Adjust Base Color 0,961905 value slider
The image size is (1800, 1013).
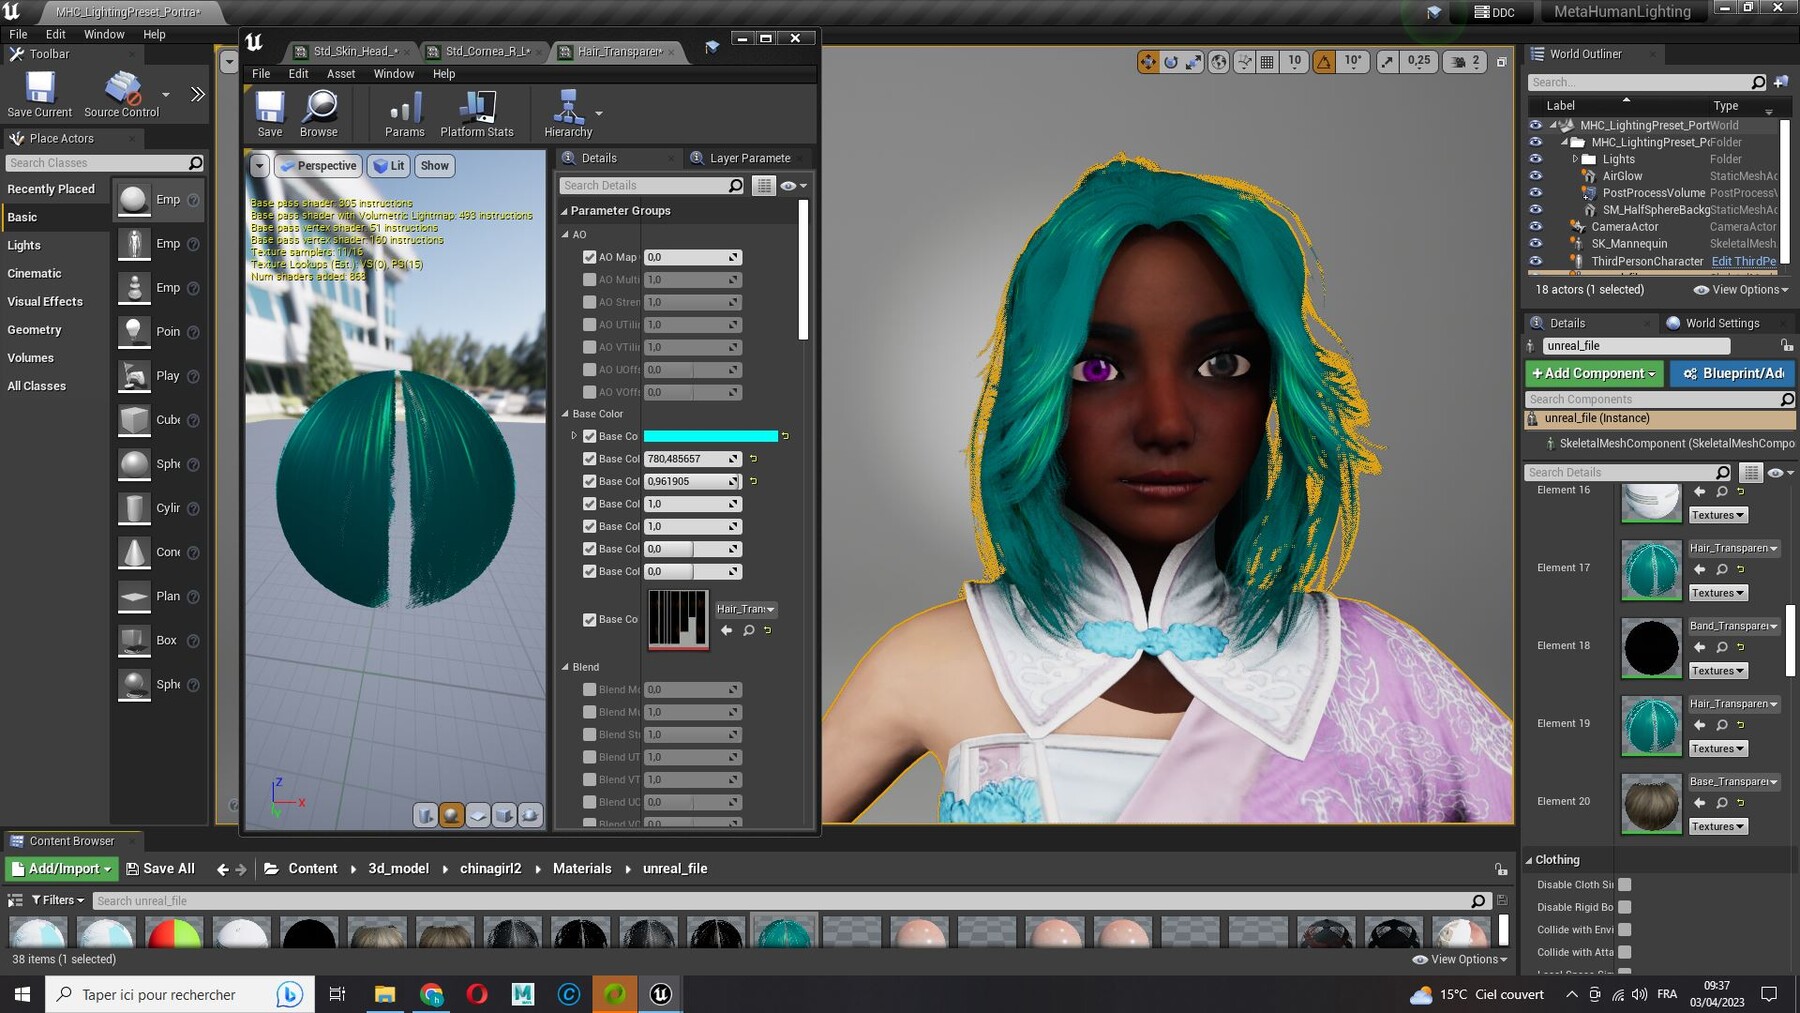693,481
